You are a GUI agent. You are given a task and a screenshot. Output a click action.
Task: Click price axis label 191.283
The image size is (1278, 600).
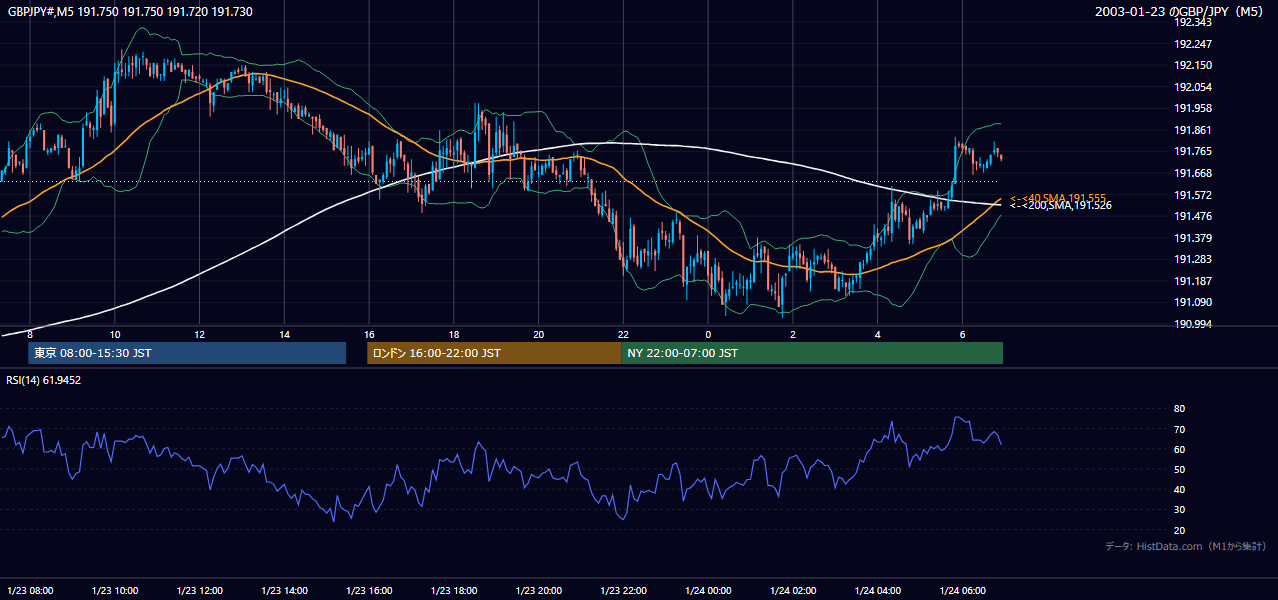tap(1193, 259)
